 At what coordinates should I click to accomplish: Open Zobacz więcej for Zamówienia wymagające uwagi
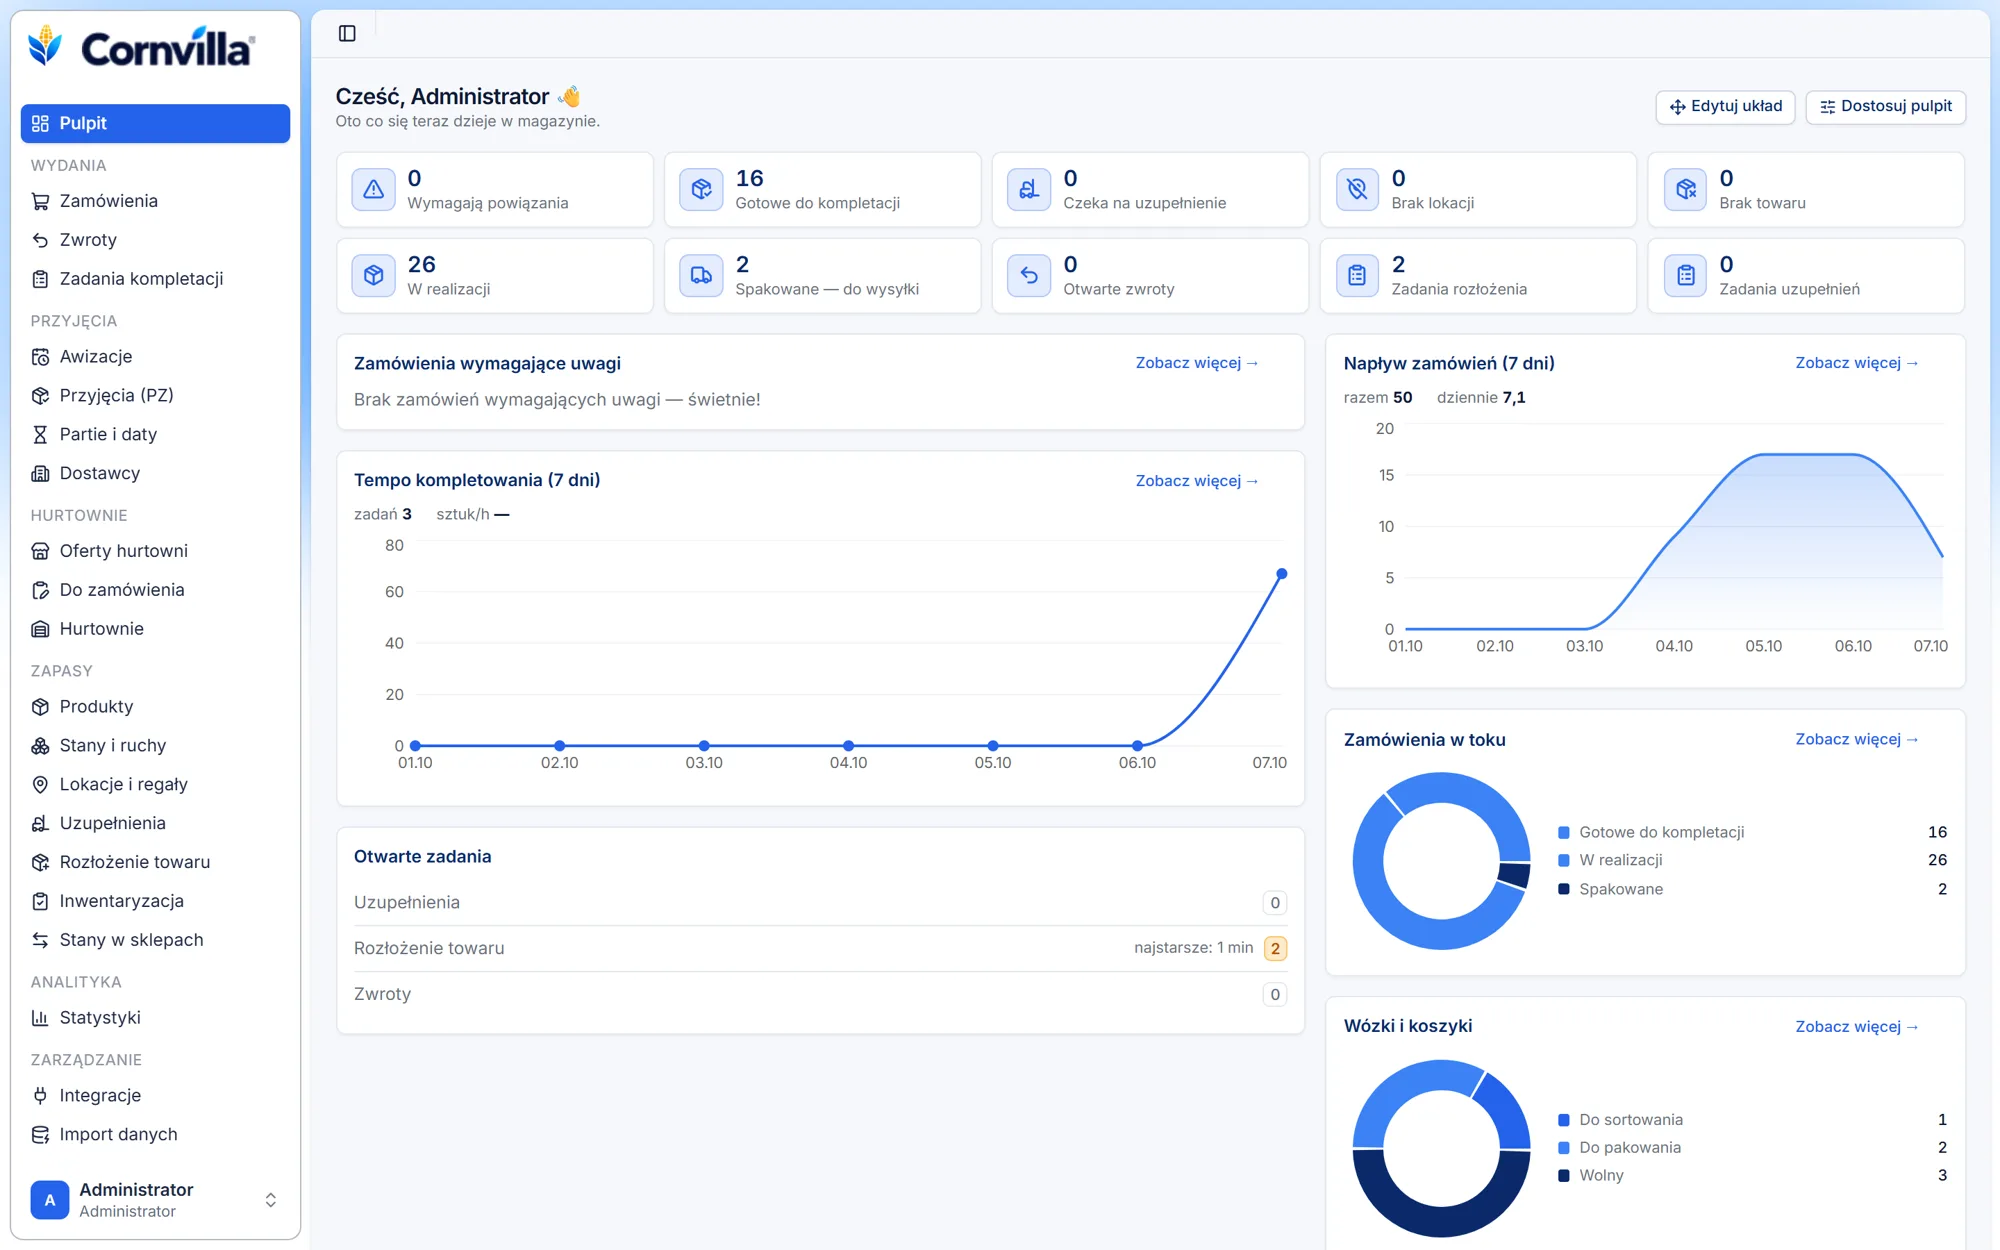tap(1197, 363)
